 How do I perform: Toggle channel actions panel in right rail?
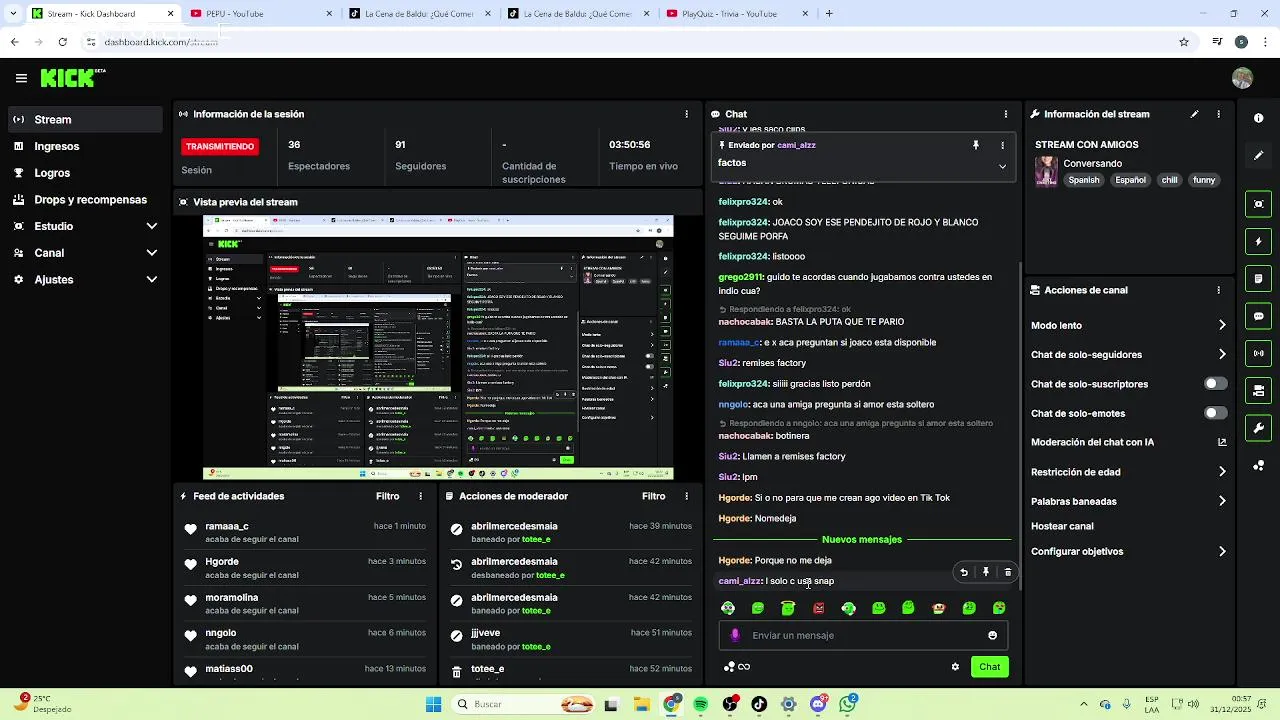[1258, 390]
